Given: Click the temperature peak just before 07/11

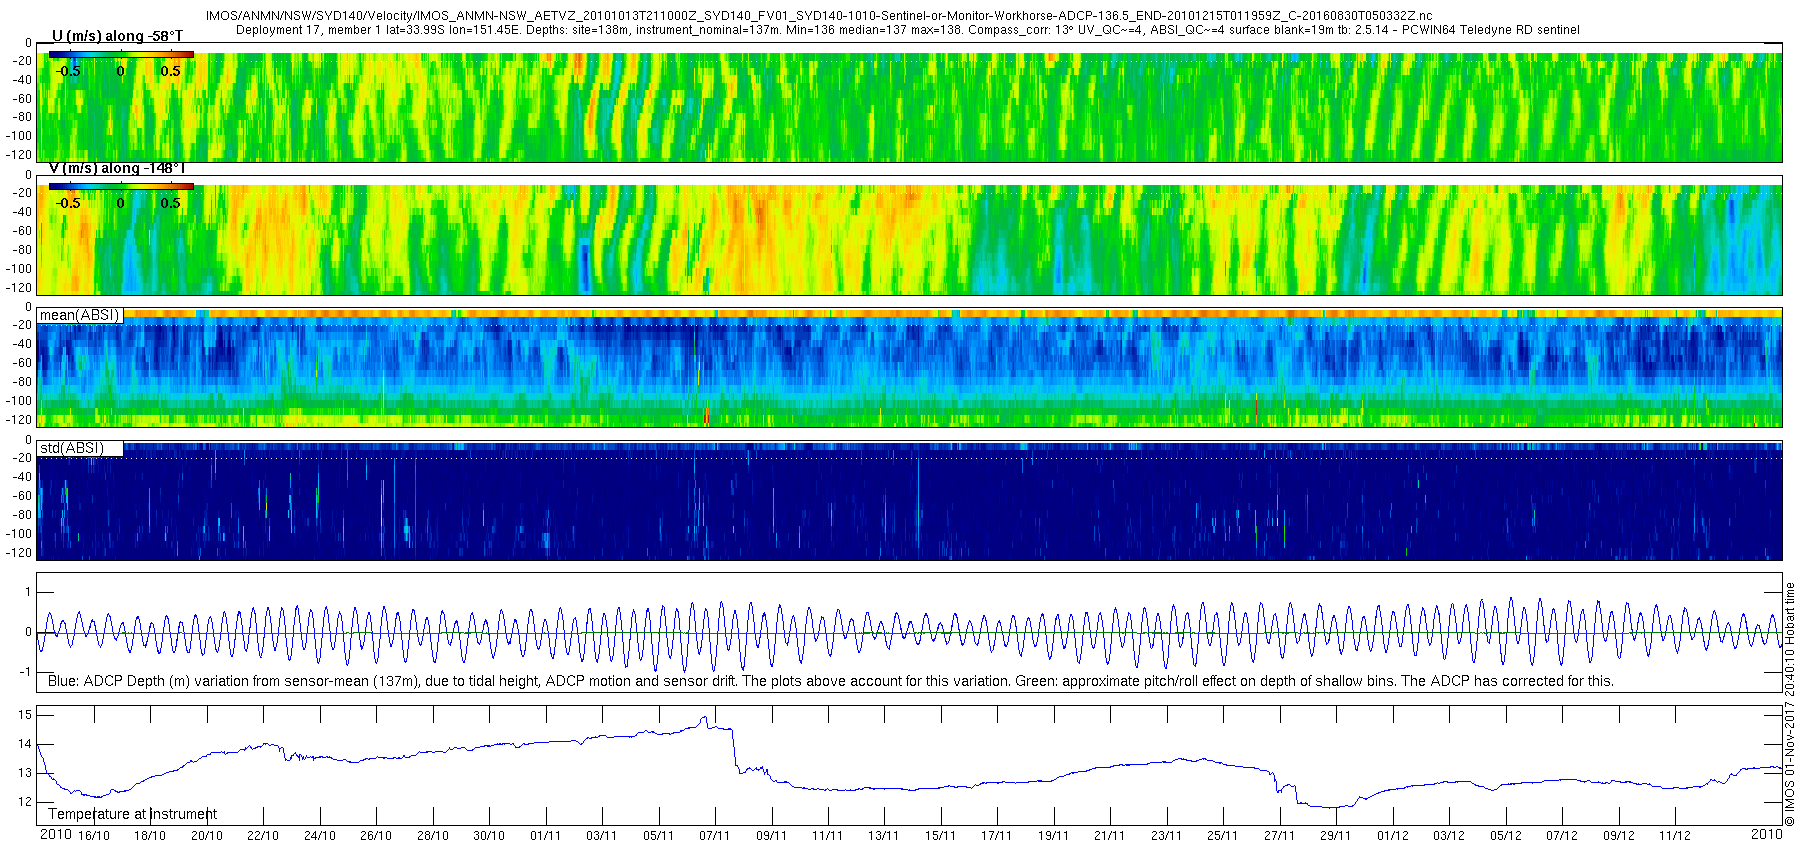Looking at the screenshot, I should click(x=706, y=717).
